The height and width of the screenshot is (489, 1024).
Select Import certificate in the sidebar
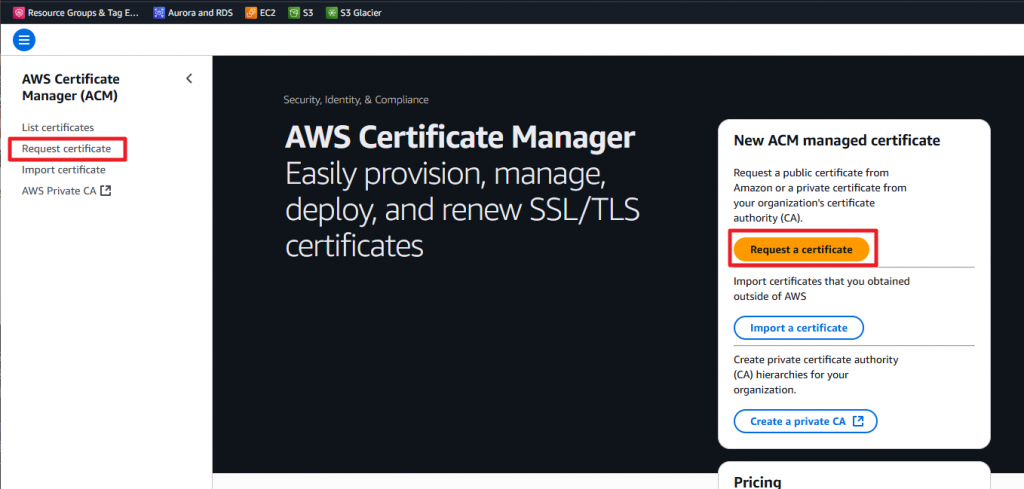(x=63, y=170)
